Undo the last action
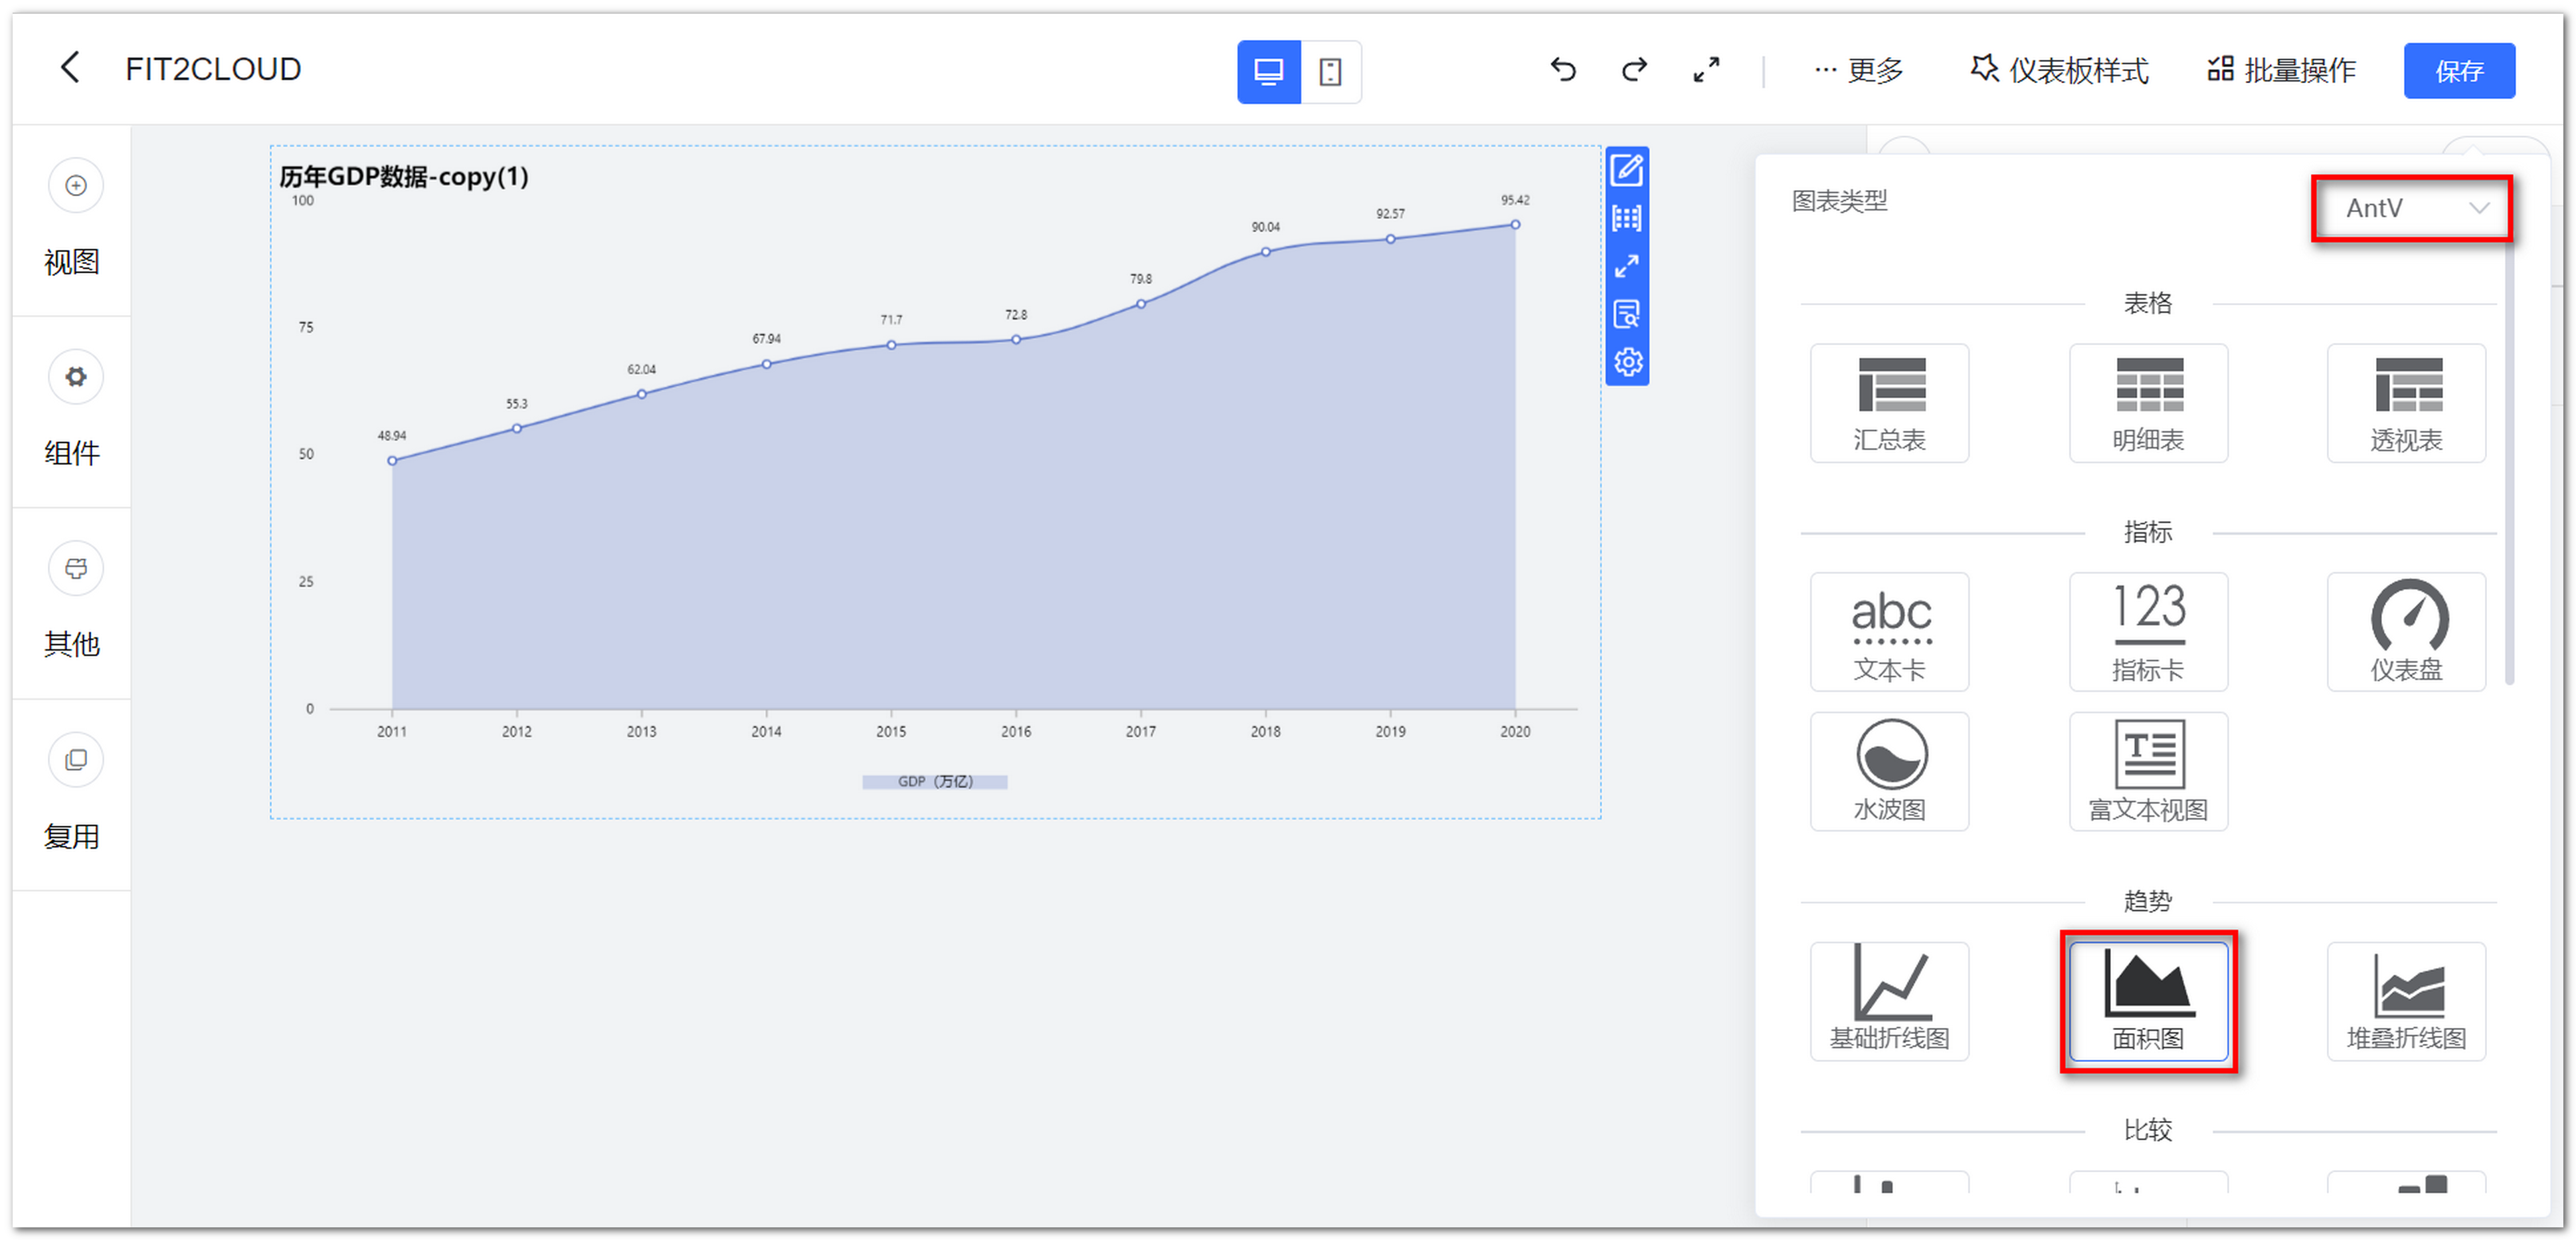This screenshot has width=2576, height=1240. point(1563,69)
